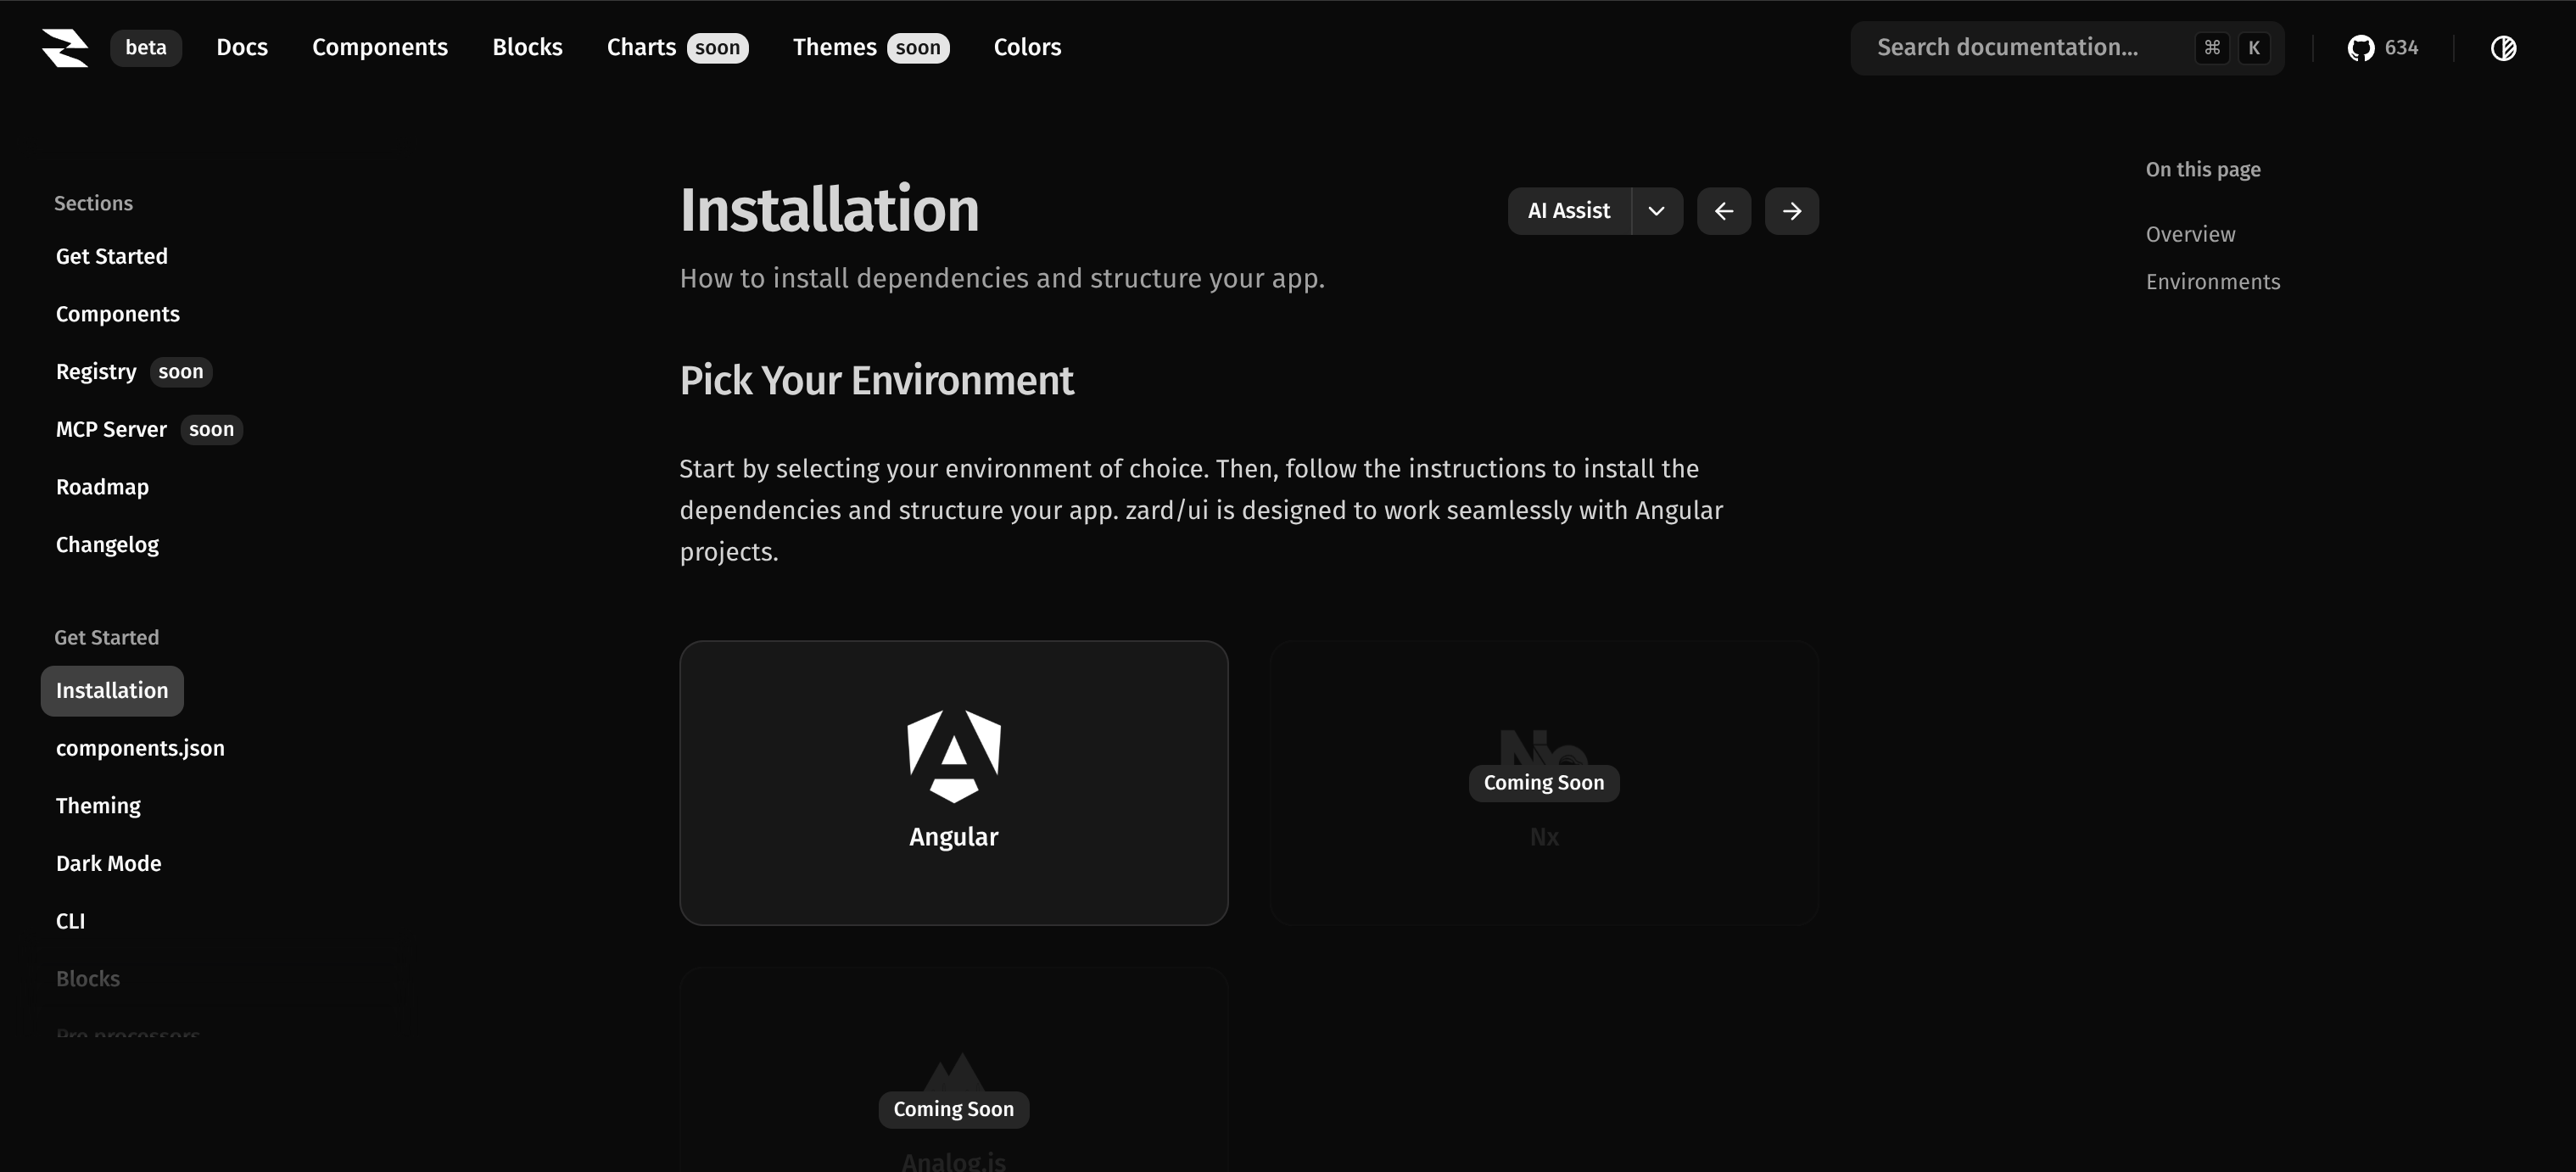Open components.json sidebar link
This screenshot has height=1172, width=2576.
pyautogui.click(x=140, y=748)
